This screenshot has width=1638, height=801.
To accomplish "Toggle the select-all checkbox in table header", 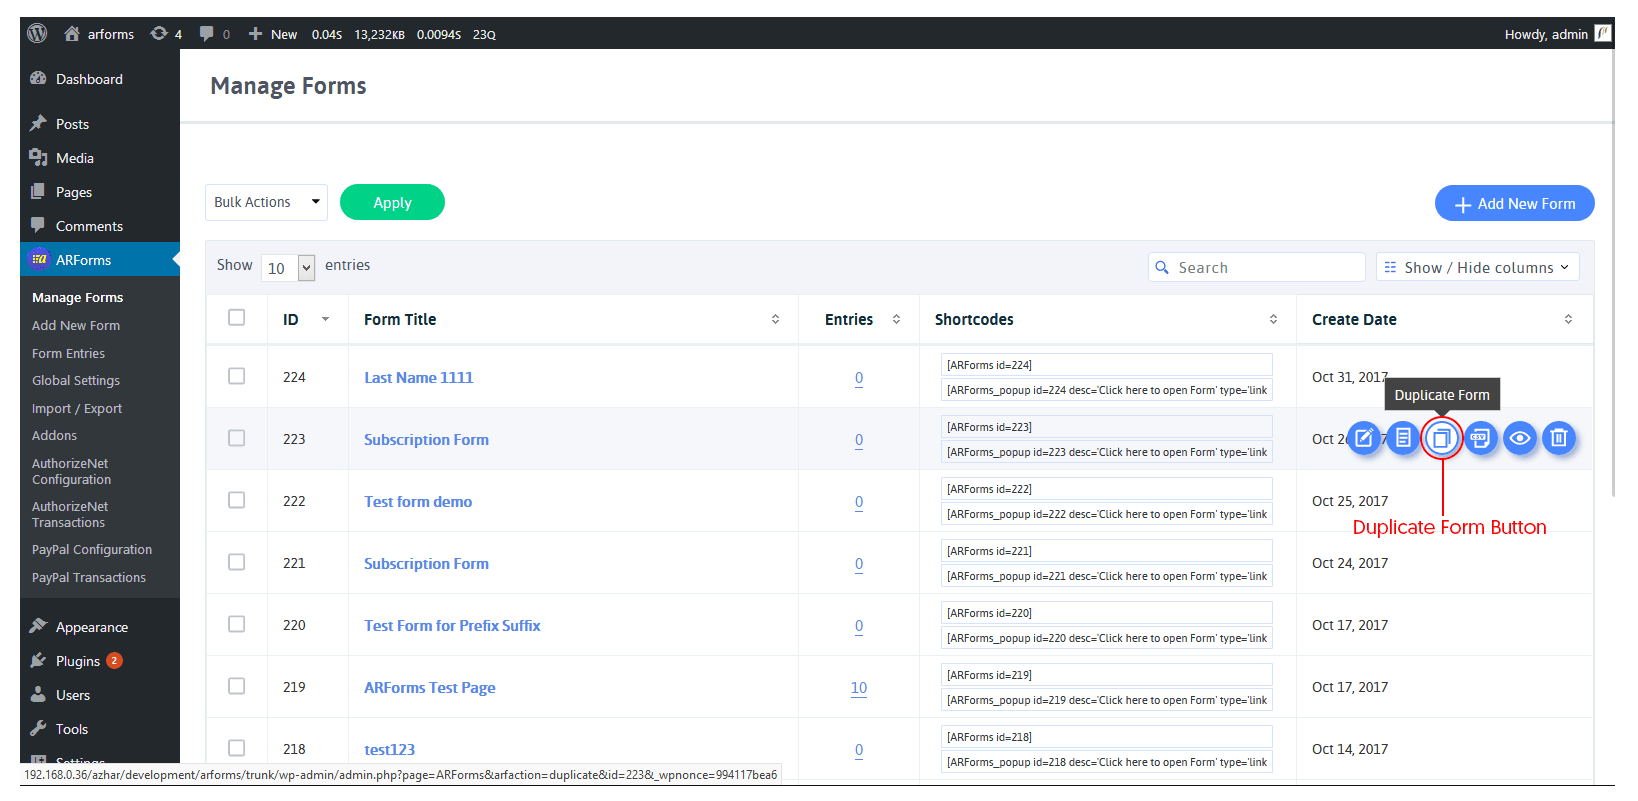I will point(237,318).
